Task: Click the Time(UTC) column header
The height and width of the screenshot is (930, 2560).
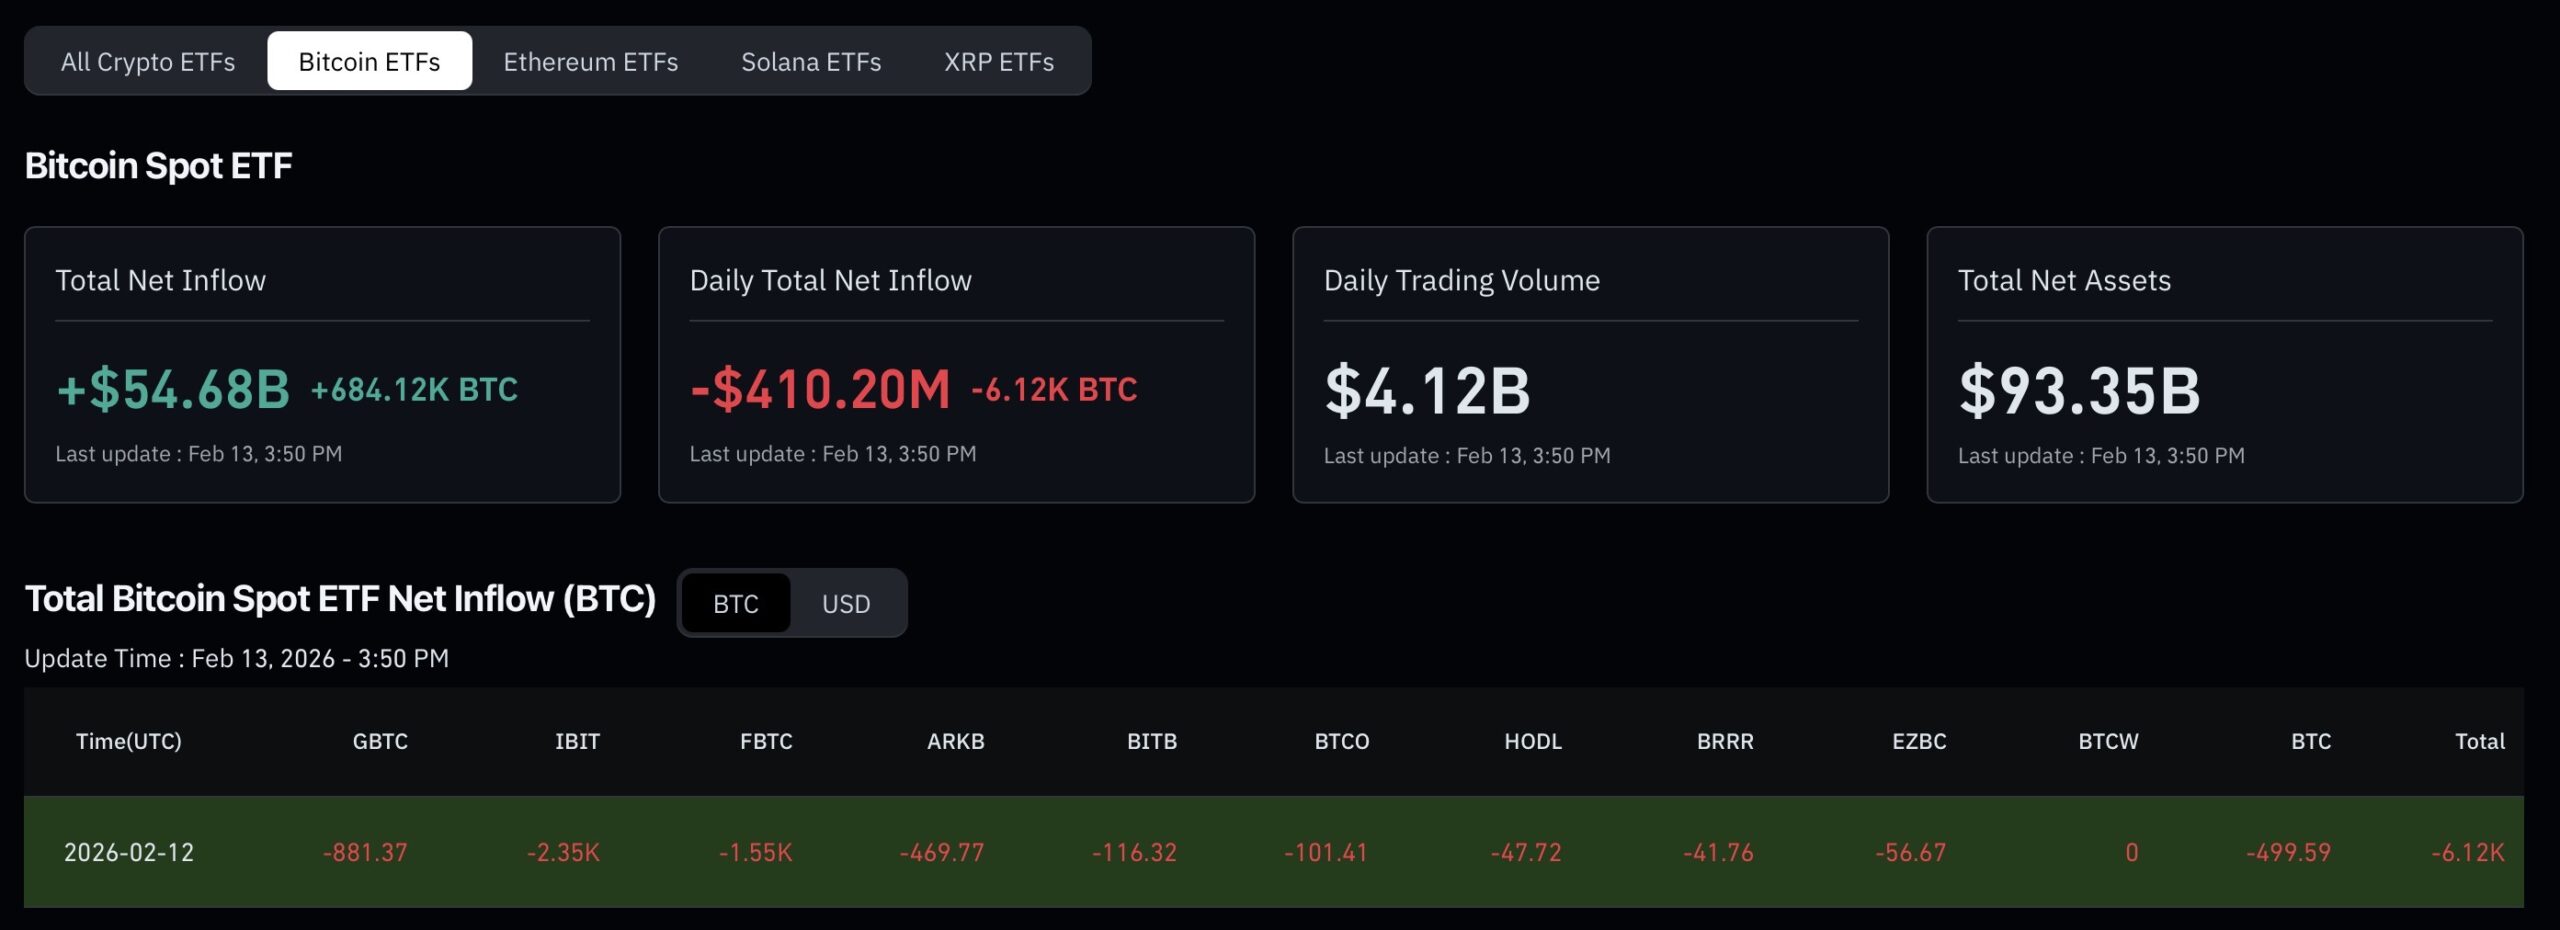Action: tap(130, 741)
